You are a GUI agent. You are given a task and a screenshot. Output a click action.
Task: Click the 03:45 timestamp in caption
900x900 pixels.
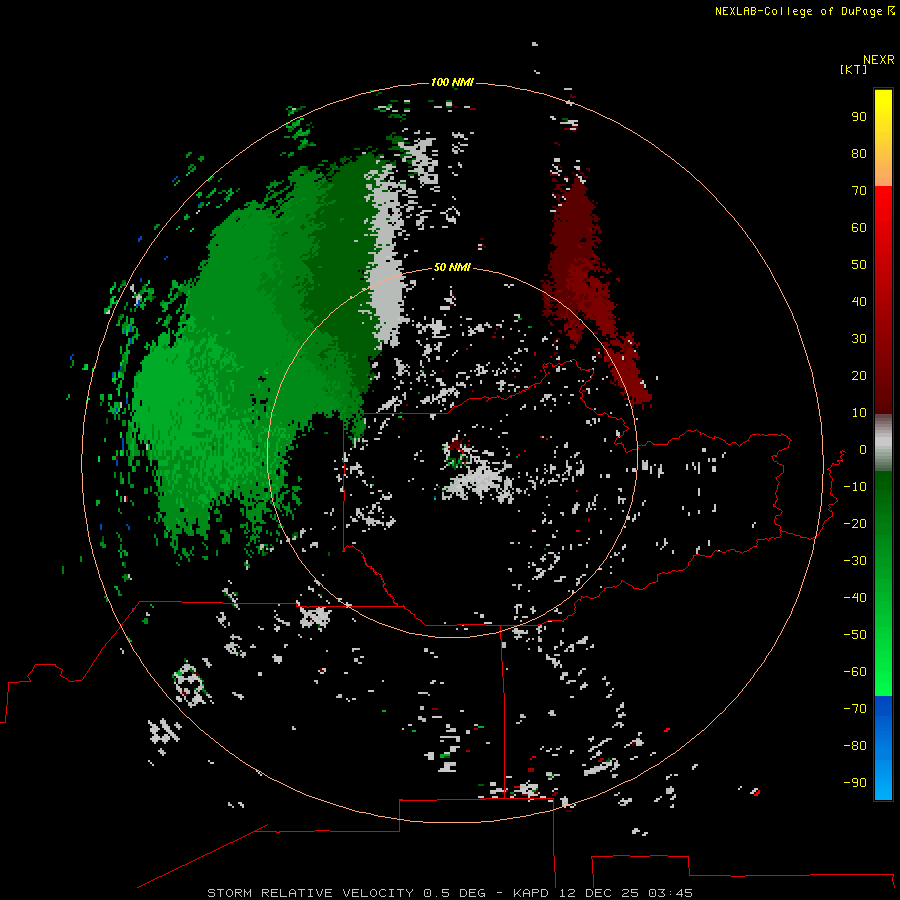[670, 893]
